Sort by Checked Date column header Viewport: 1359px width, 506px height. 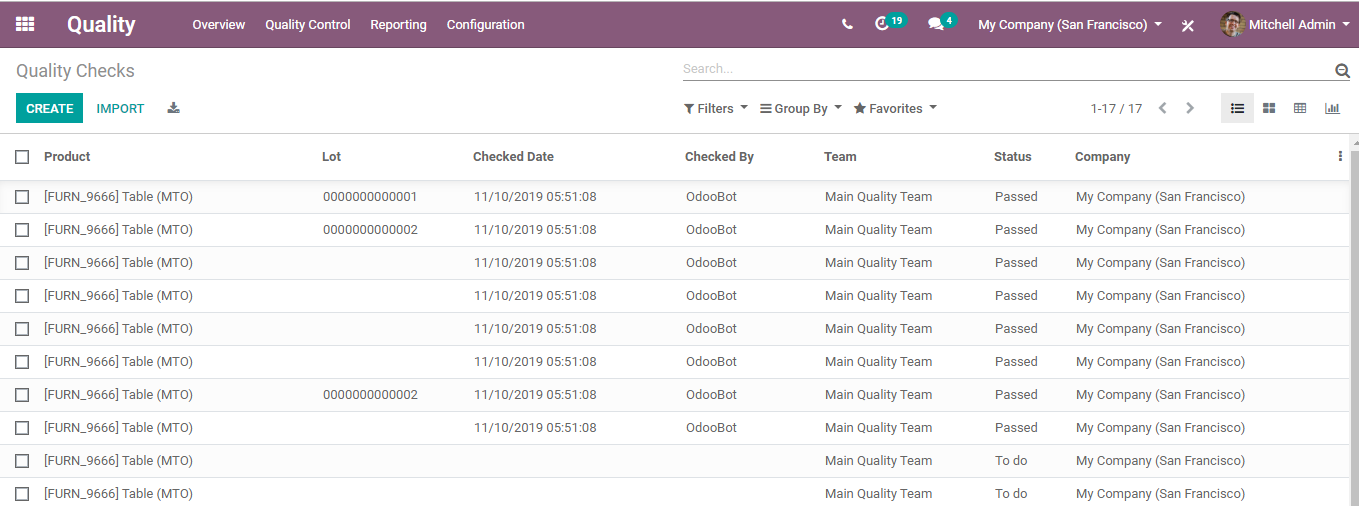point(513,157)
